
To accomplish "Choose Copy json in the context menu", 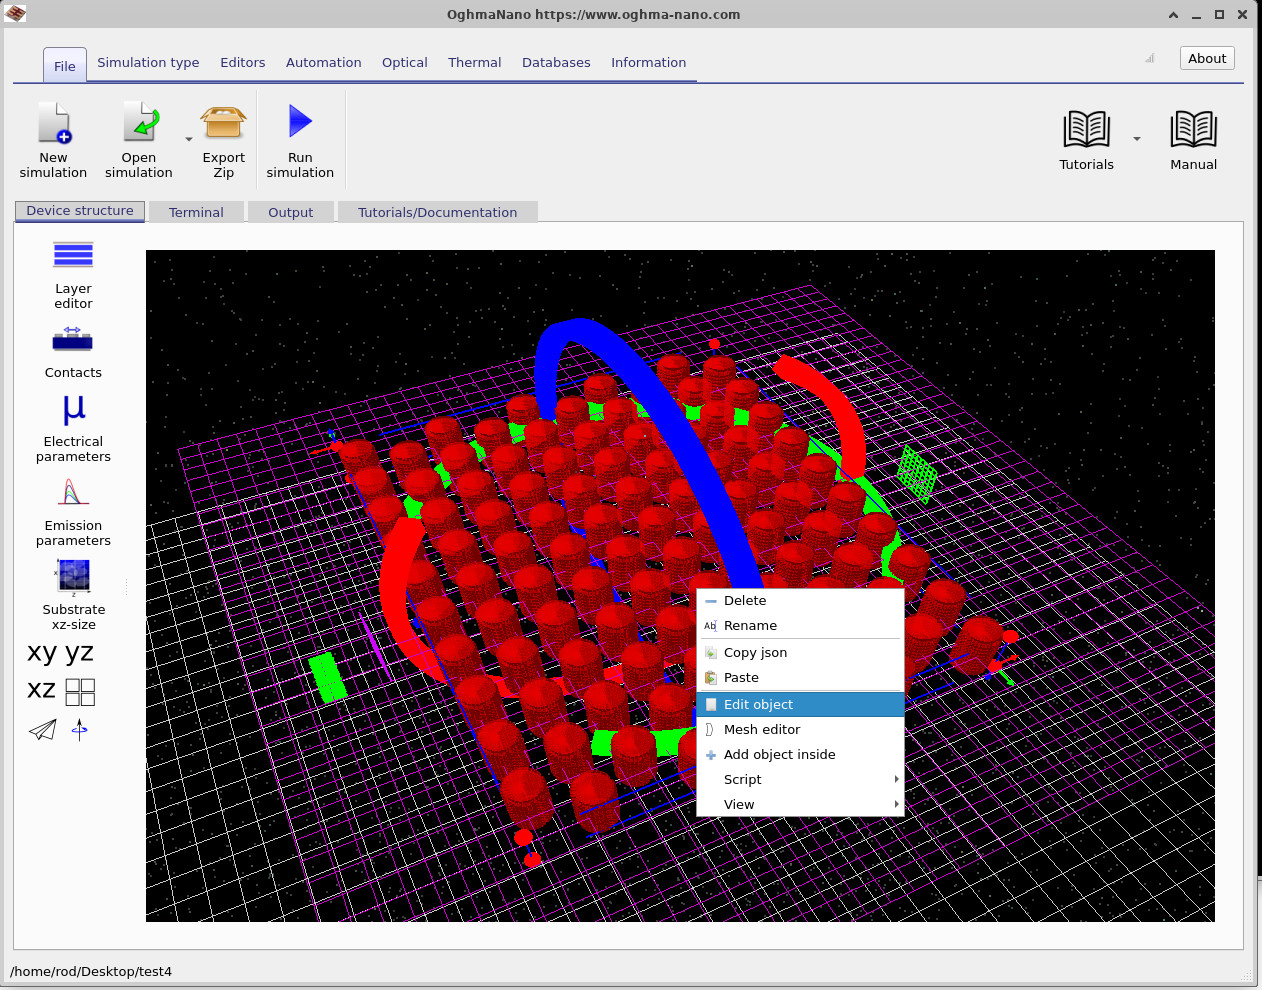I will [800, 653].
